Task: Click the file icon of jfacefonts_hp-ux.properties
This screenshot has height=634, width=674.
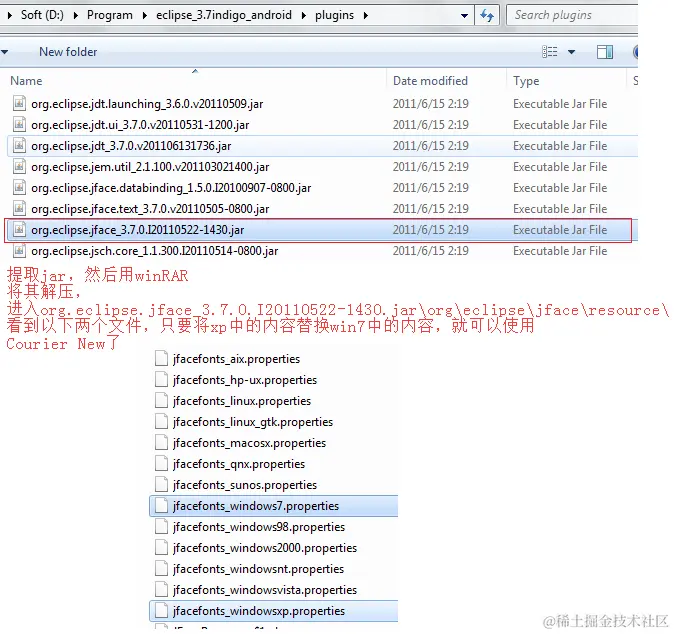Action: pos(161,380)
